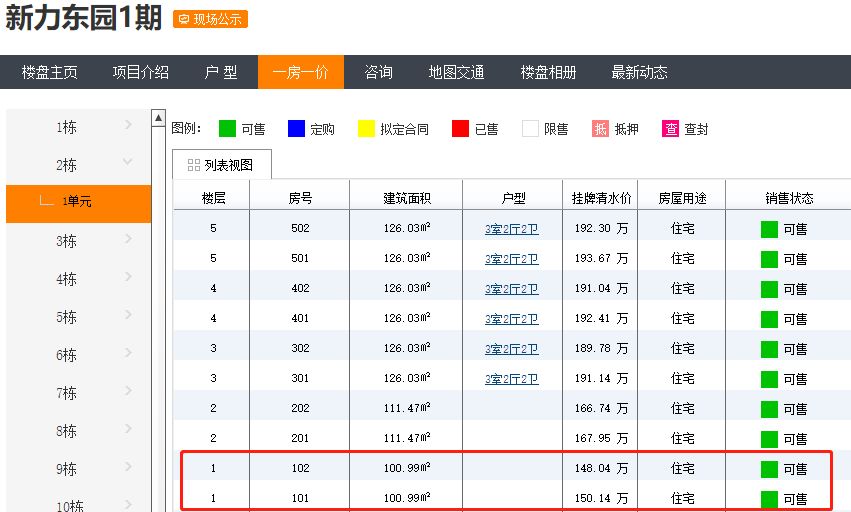This screenshot has width=851, height=512.
Task: Open 3室2厅2卫 link for room 401
Action: click(x=511, y=319)
